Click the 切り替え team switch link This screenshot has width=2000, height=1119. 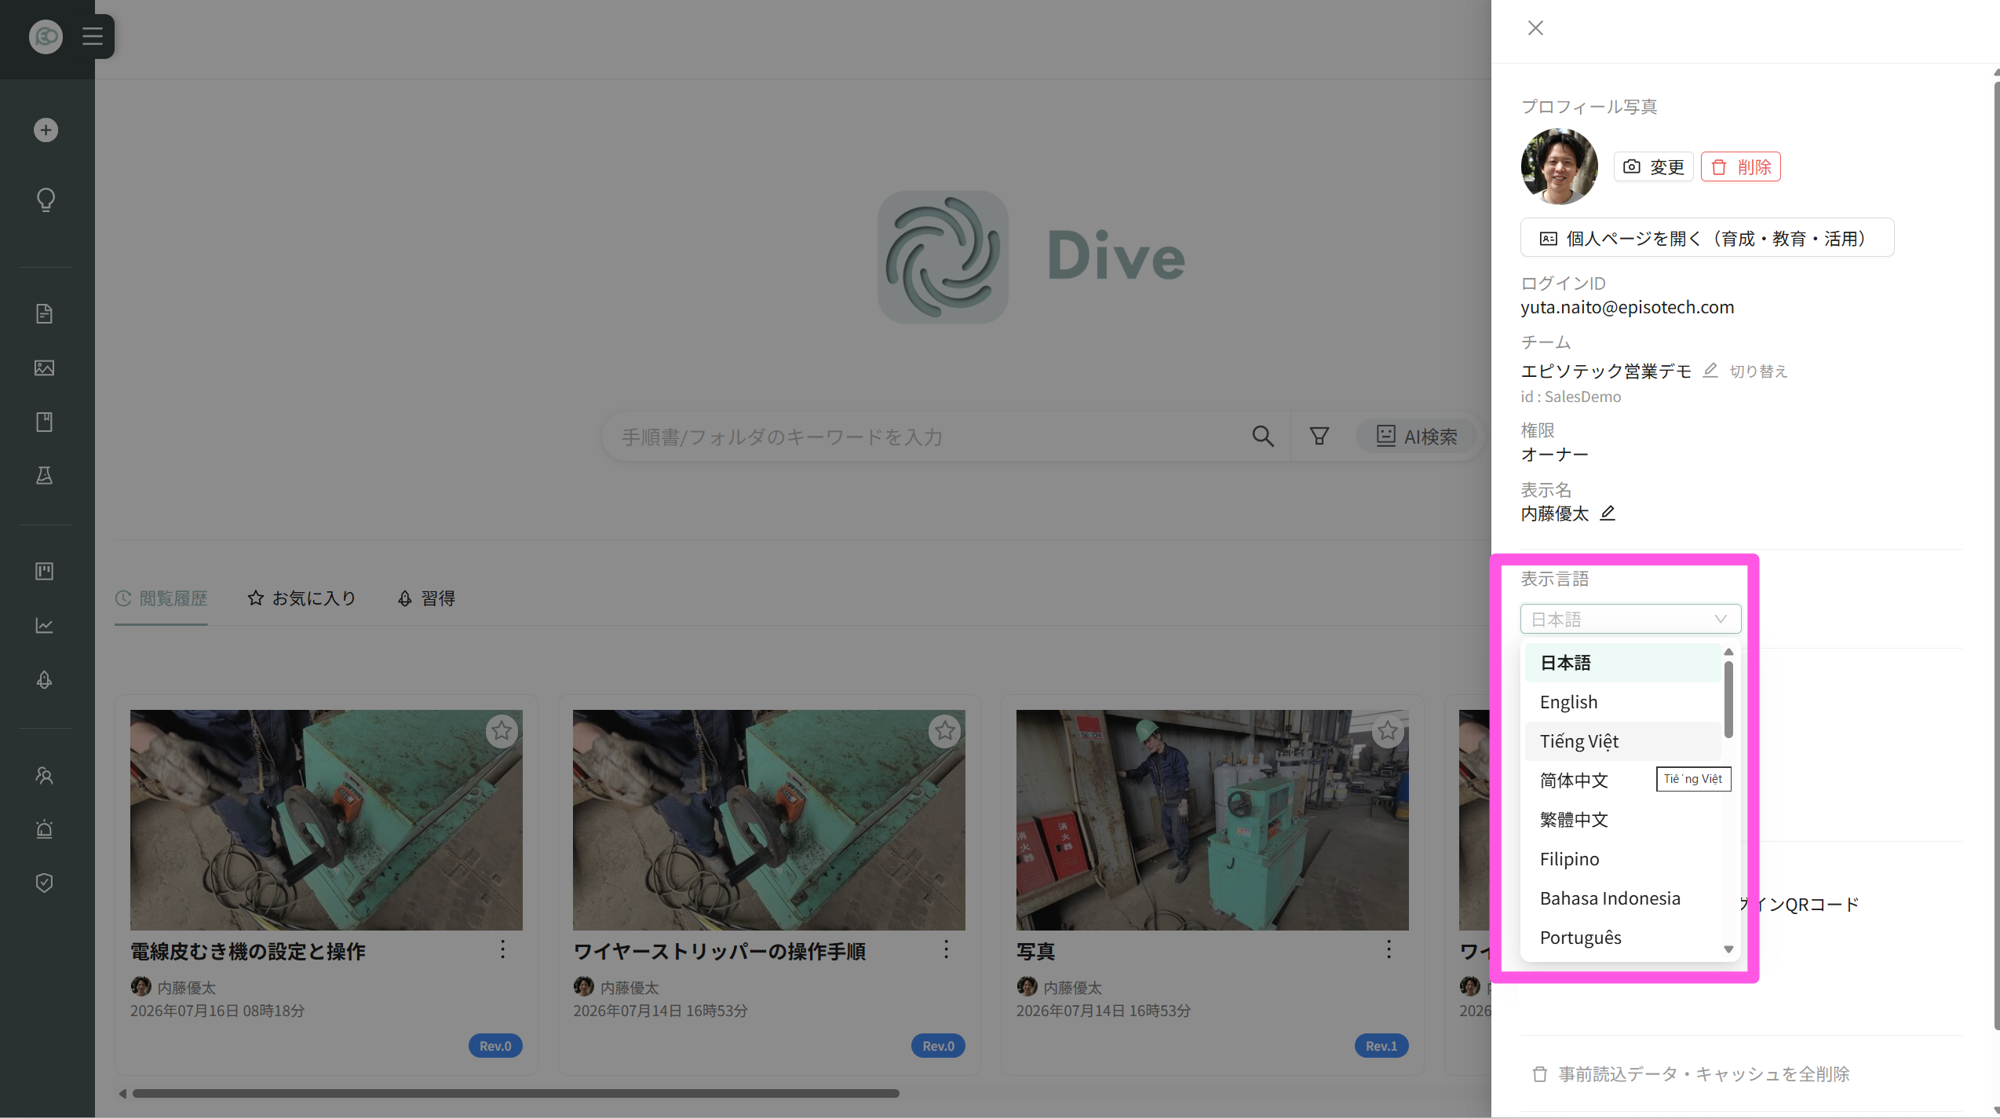tap(1758, 371)
